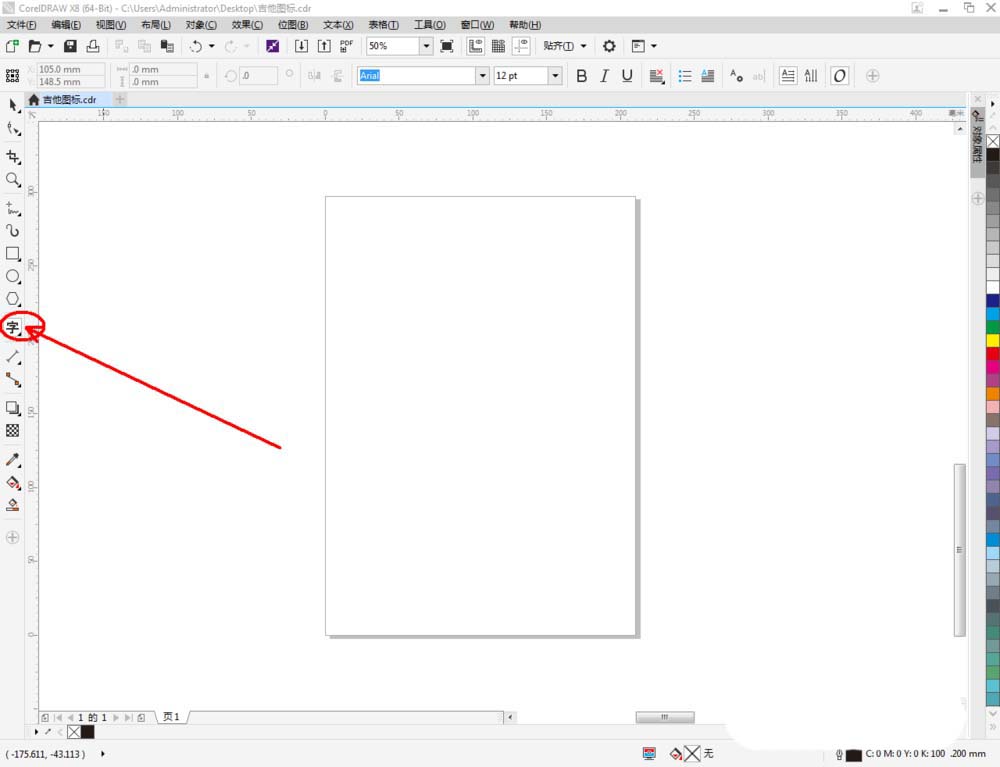The image size is (1000, 767).
Task: Select the Smart Fill tool
Action: click(x=13, y=506)
